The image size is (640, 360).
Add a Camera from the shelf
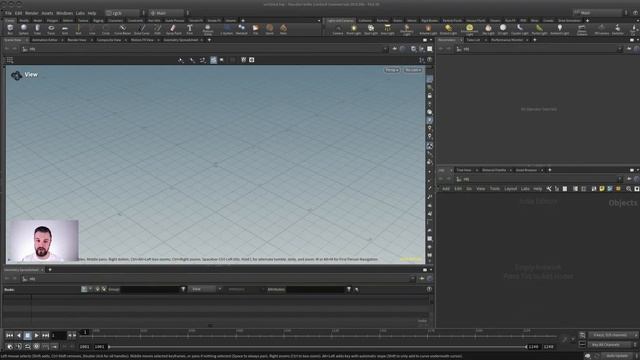(338, 29)
